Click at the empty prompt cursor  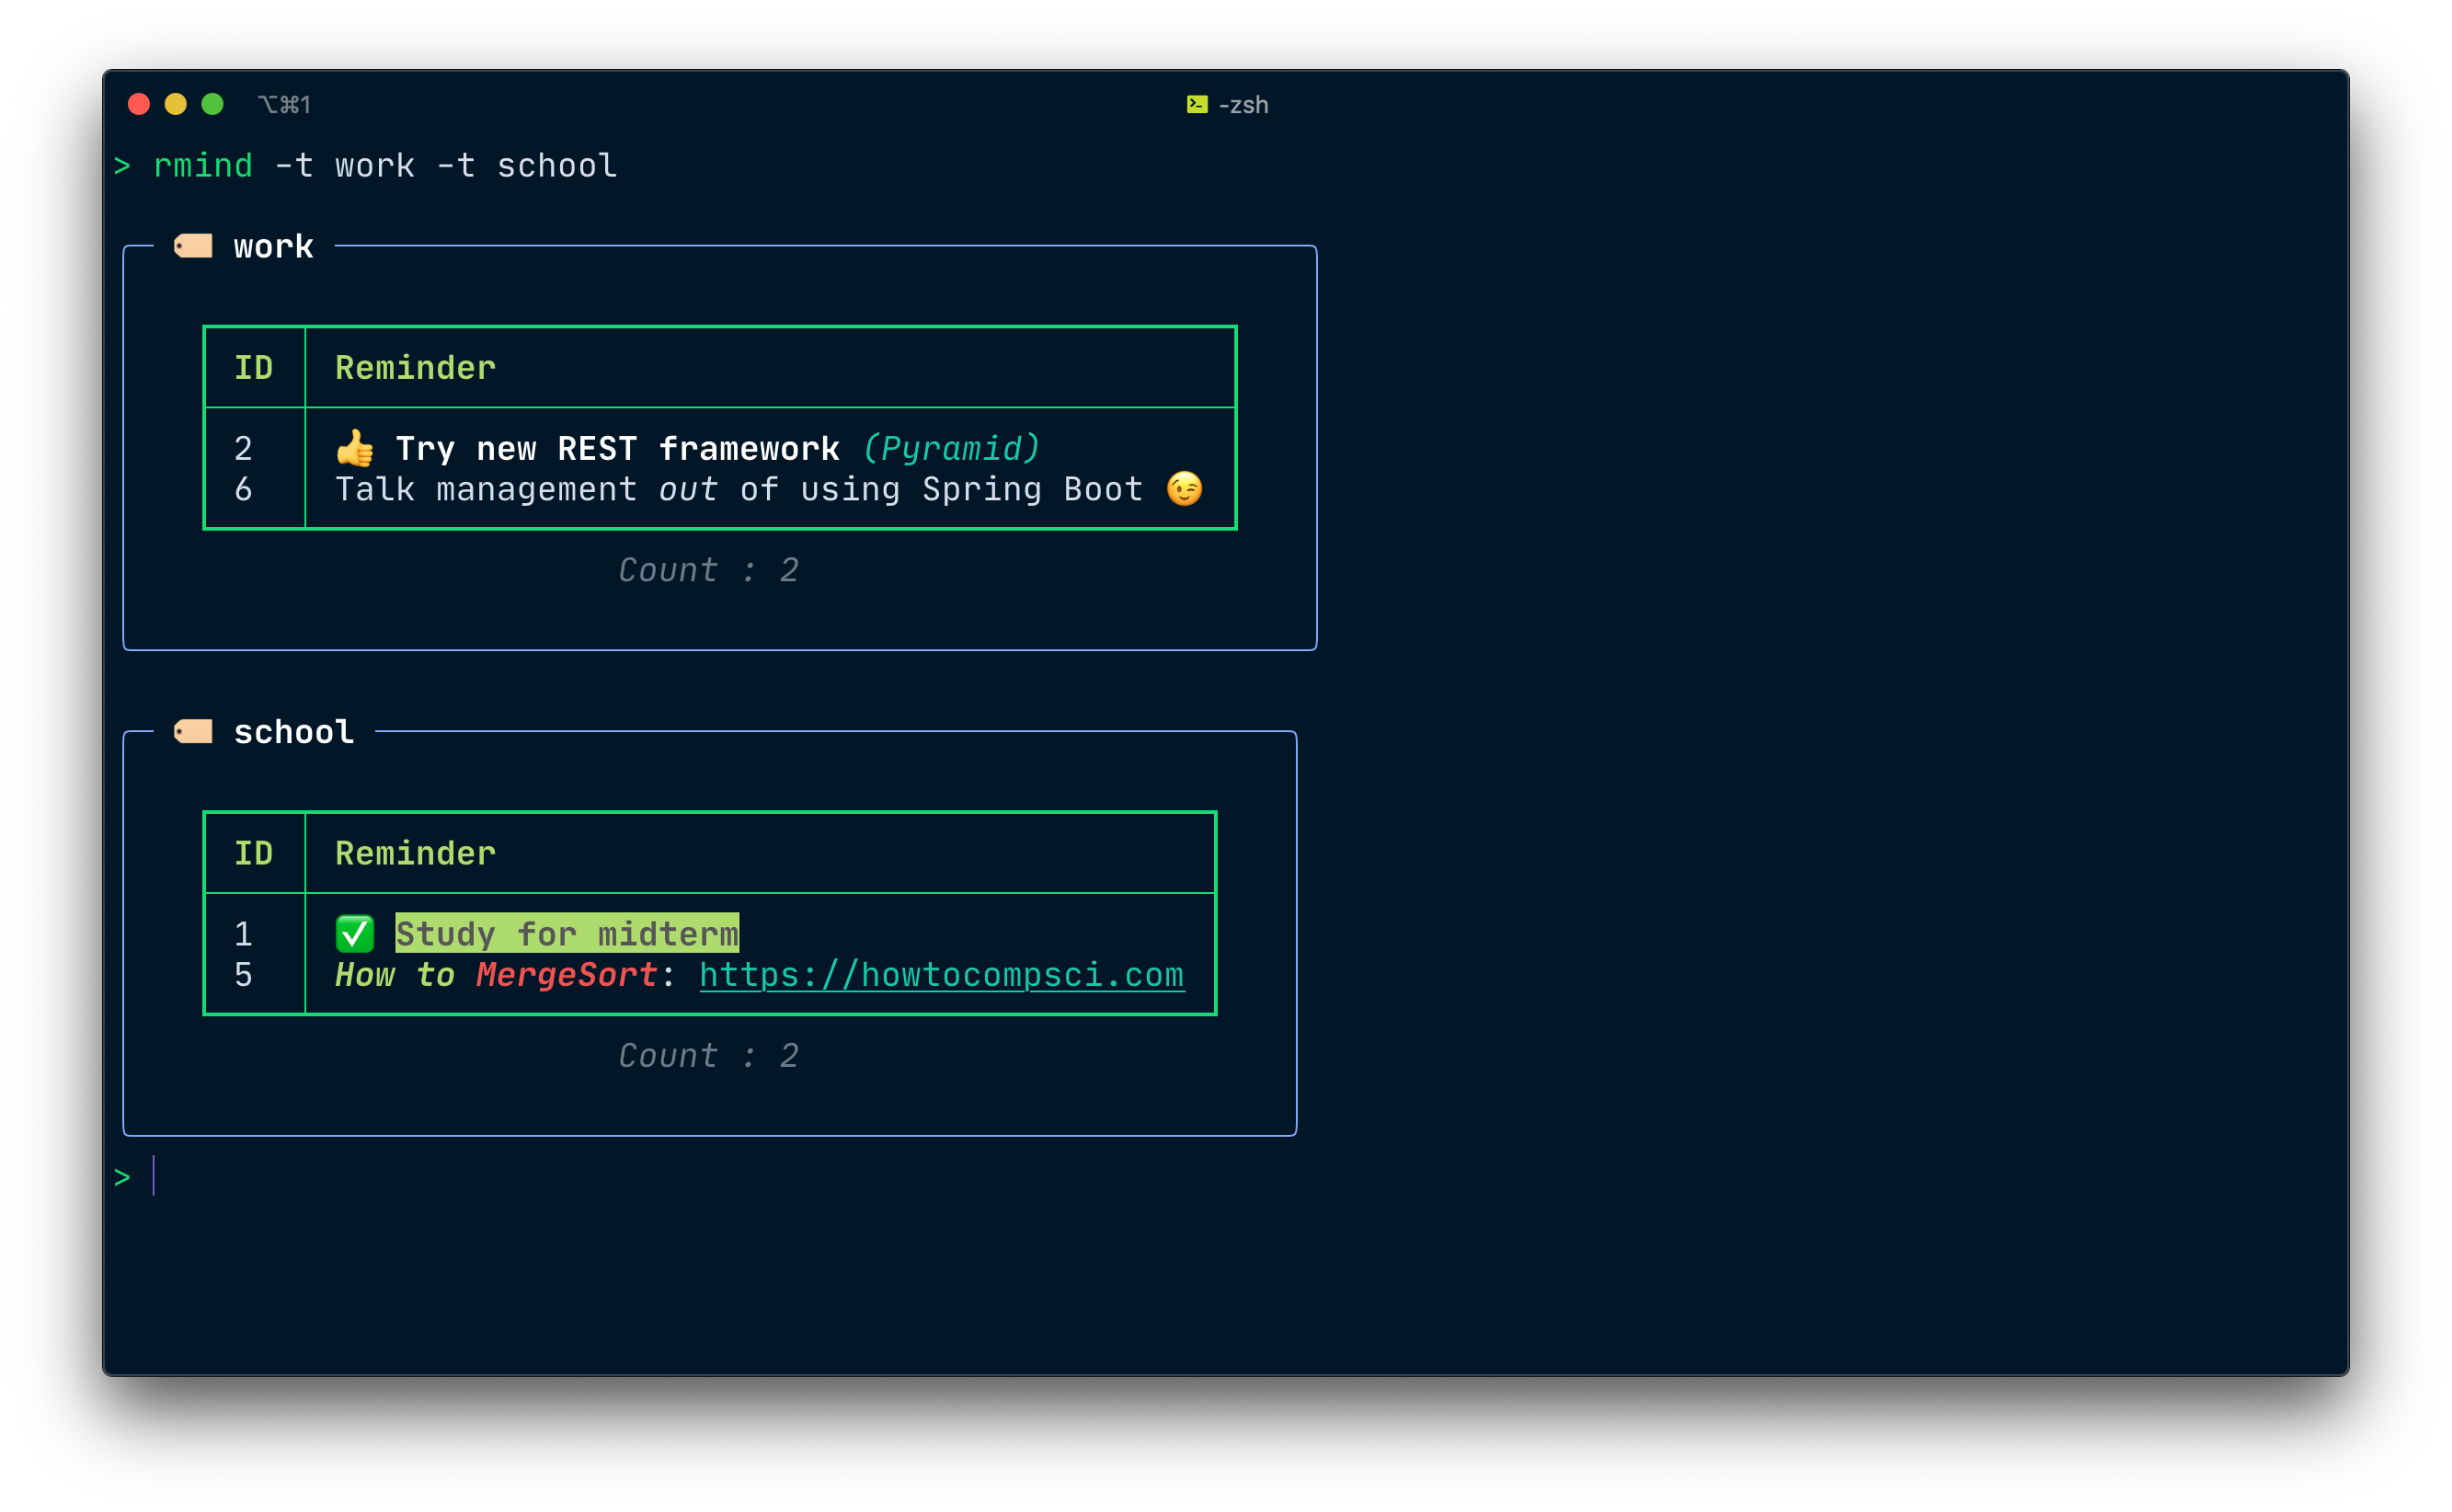pyautogui.click(x=154, y=1176)
